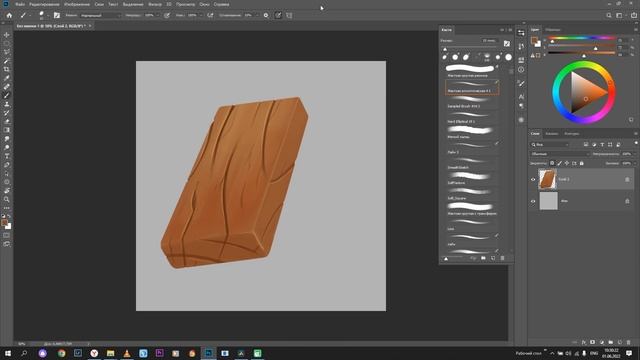The width and height of the screenshot is (640, 360).
Task: Click foreground color swatch in tools panel
Action: 4,222
